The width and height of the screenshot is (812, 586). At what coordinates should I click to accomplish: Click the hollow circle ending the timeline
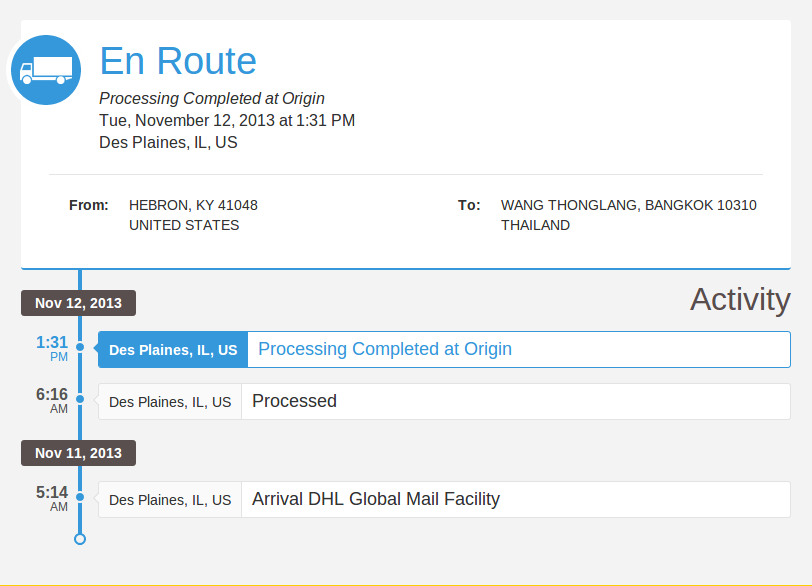pyautogui.click(x=80, y=539)
